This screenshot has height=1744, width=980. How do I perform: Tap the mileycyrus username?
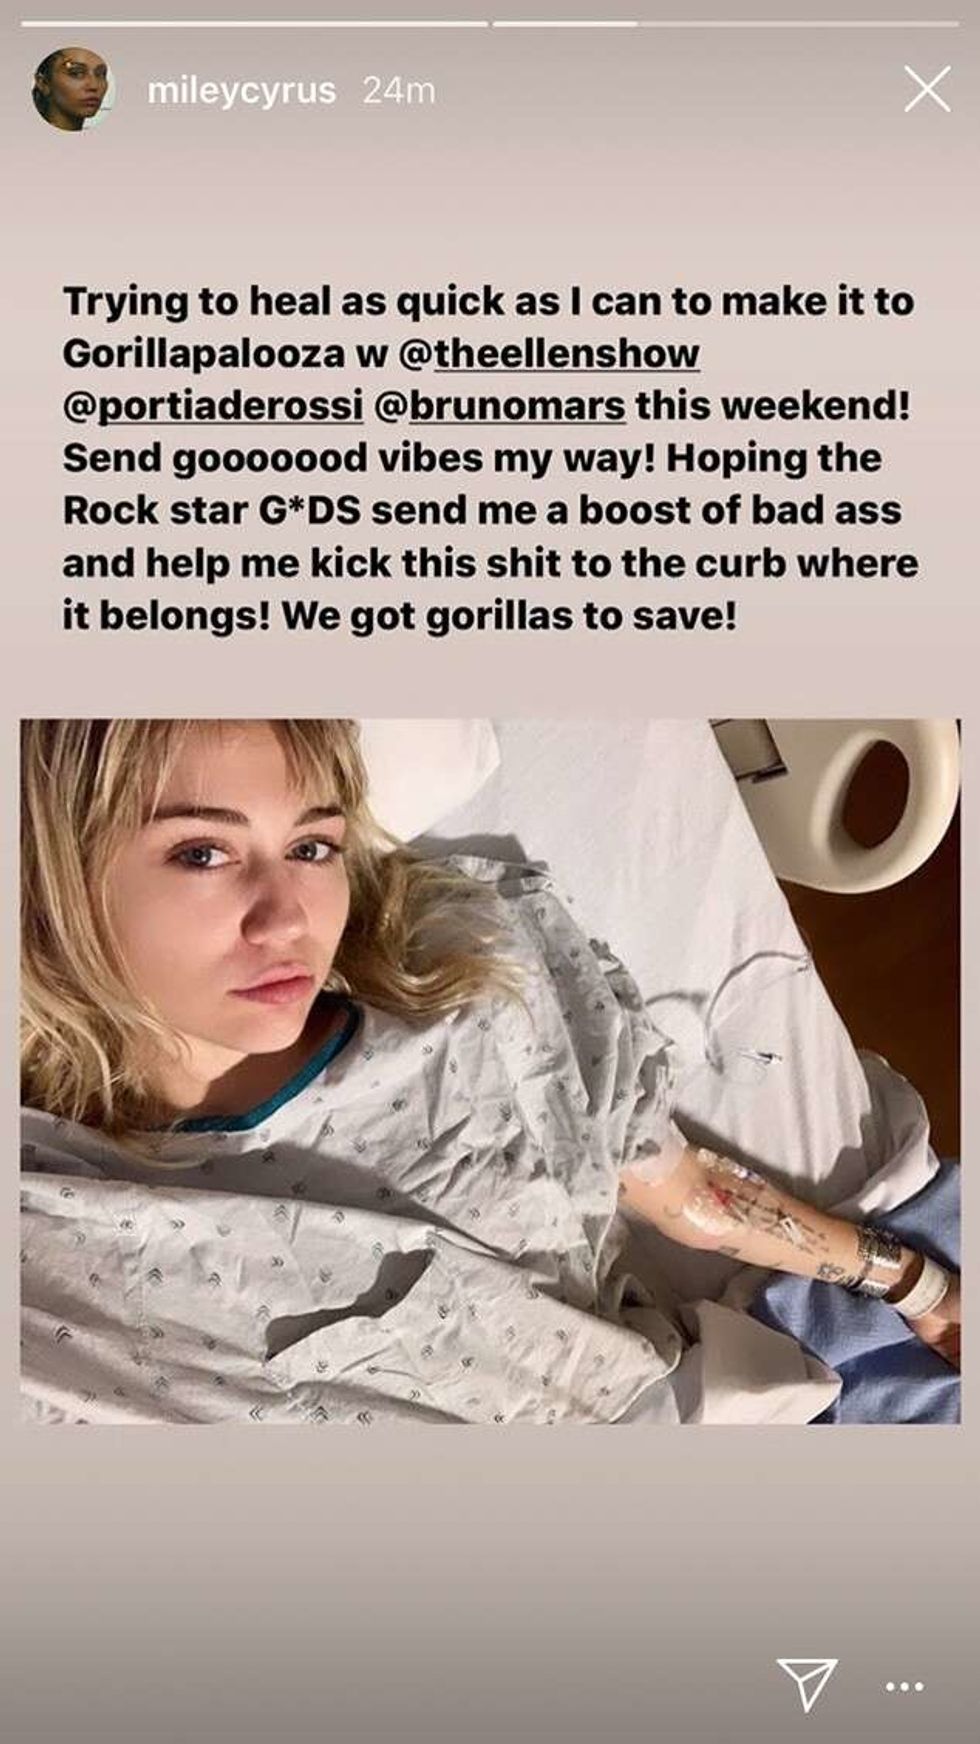241,91
